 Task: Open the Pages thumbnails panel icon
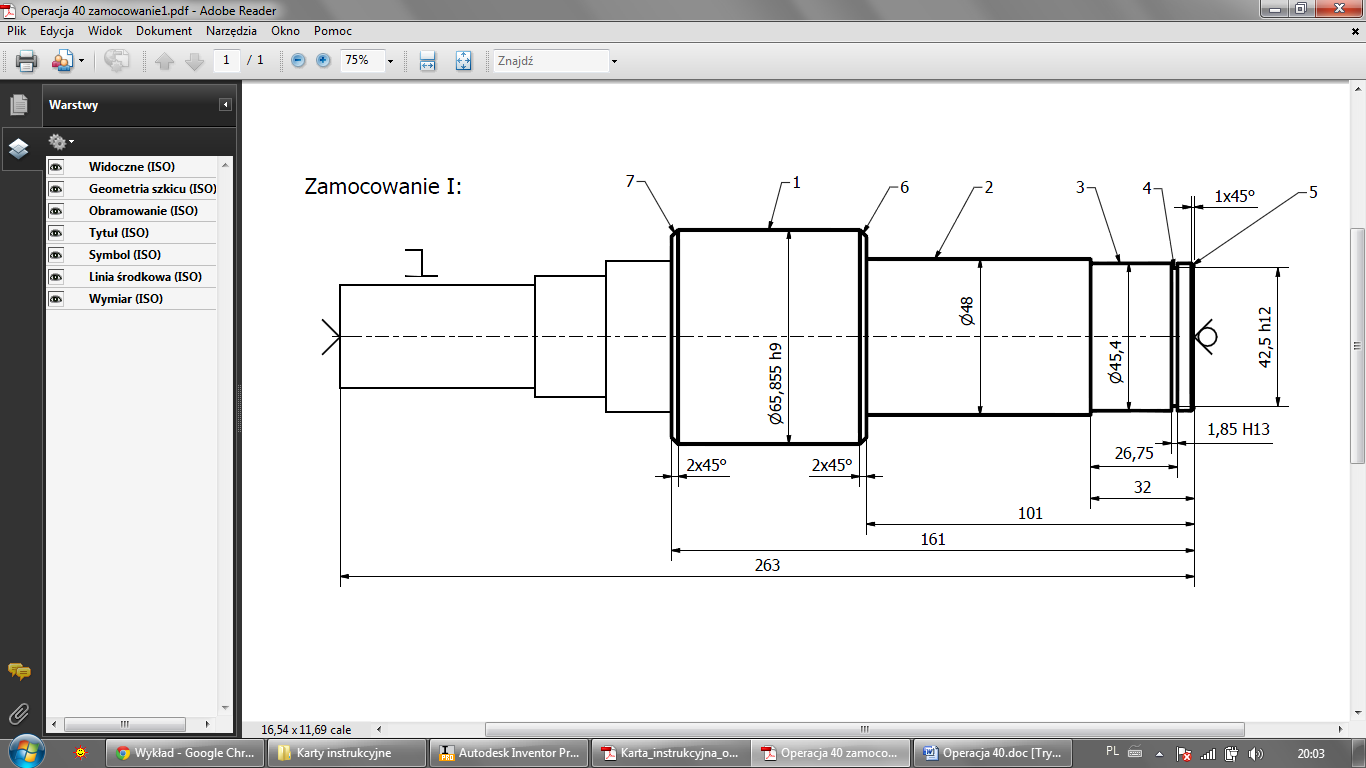tap(18, 105)
